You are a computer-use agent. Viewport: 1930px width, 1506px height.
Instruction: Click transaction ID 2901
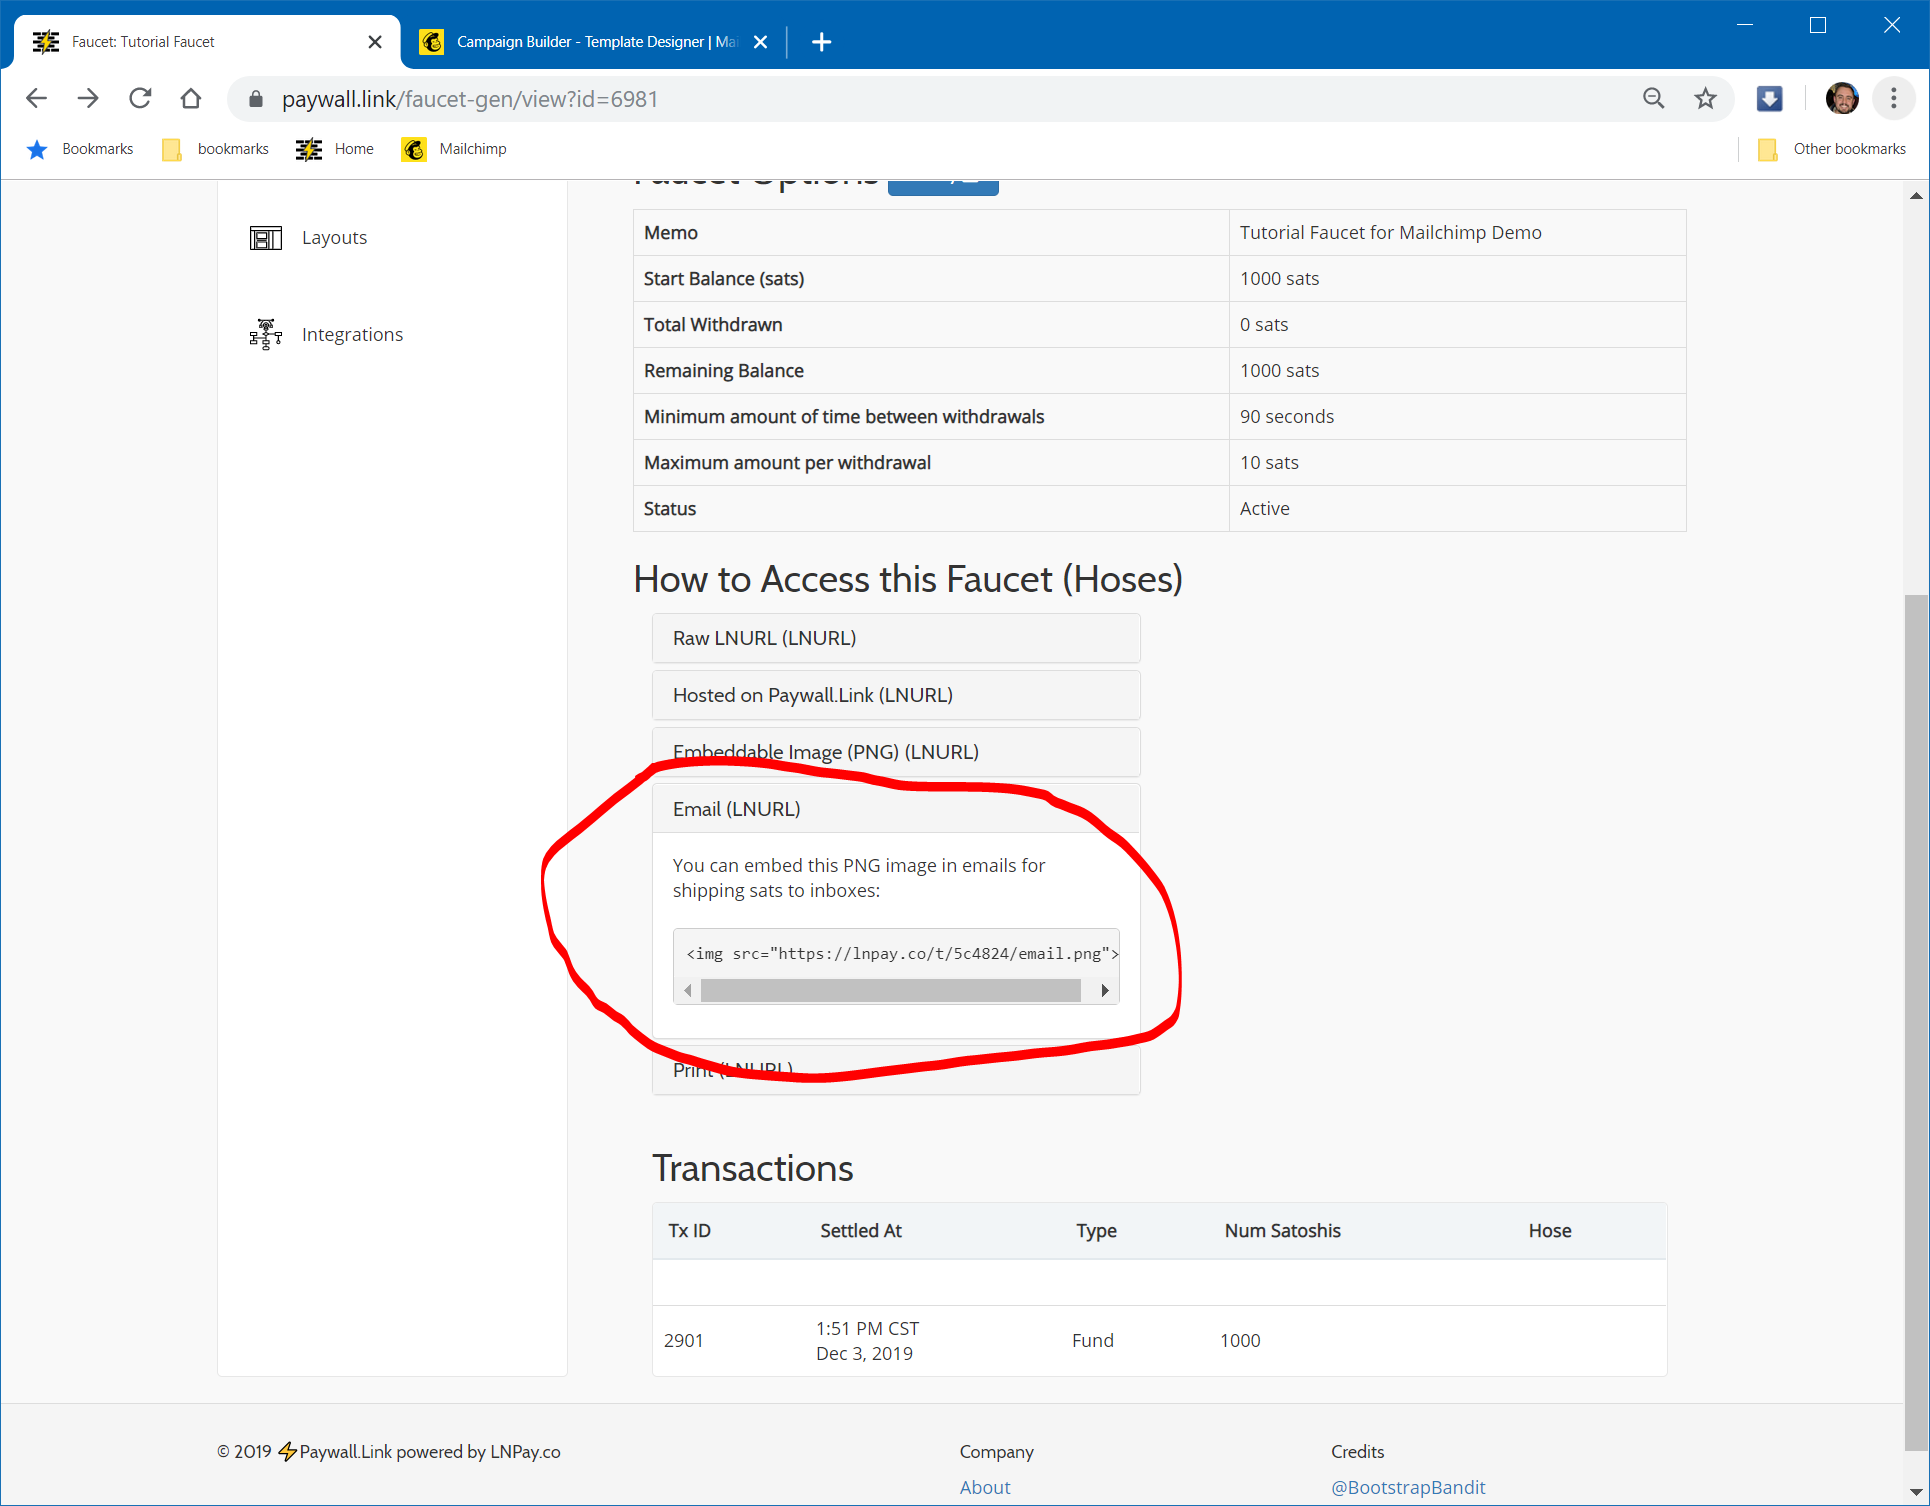click(684, 1341)
